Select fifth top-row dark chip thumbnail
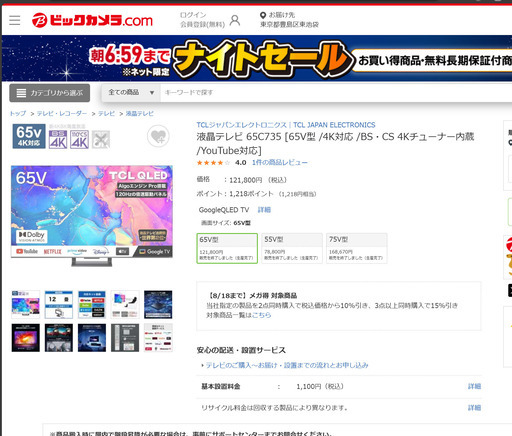Viewport: 512px width, 436px height. pos(158,304)
